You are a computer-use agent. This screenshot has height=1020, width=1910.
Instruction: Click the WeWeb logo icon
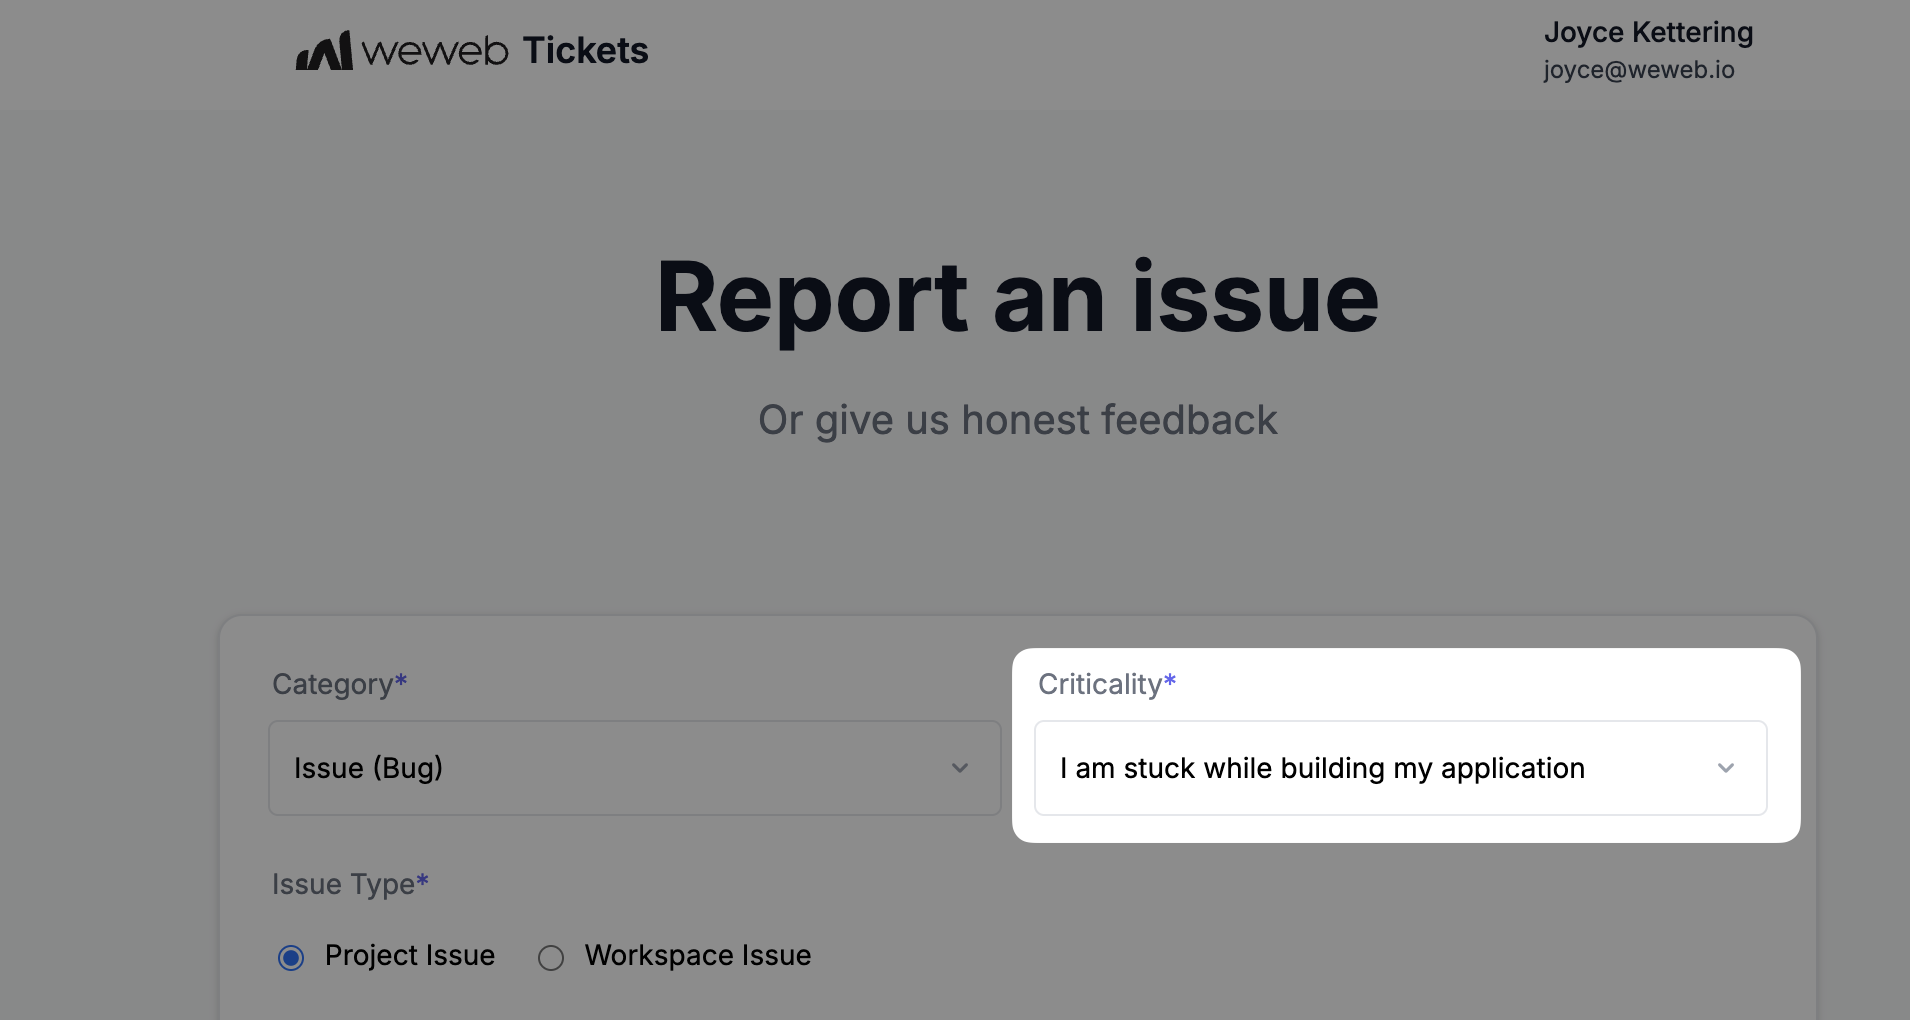tap(324, 51)
